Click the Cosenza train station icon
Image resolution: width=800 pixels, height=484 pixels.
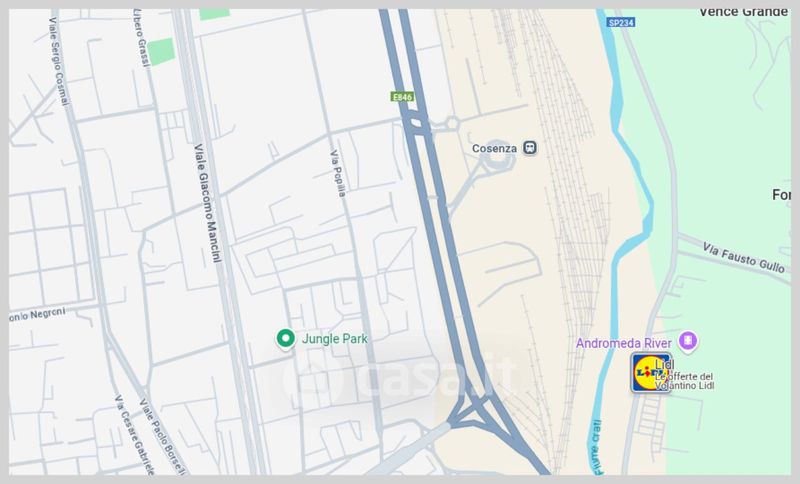tap(530, 148)
